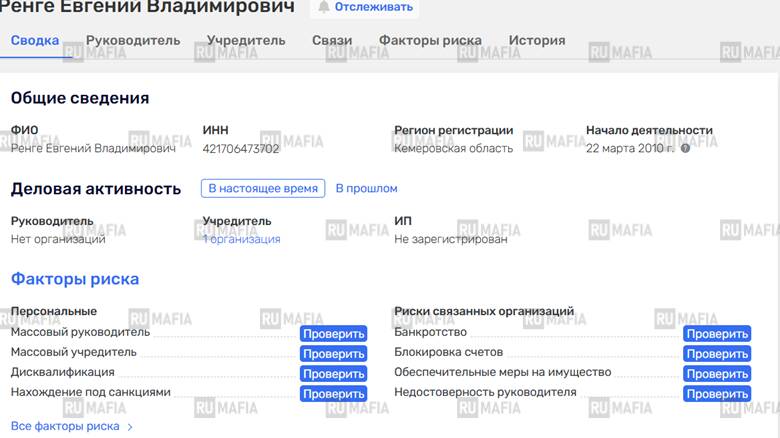Click Проверить for Обеспечительные меры на имущество
The height and width of the screenshot is (438, 780).
point(717,374)
